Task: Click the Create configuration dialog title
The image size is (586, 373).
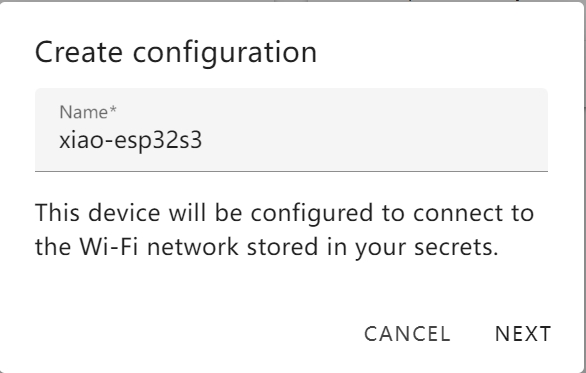Action: pos(176,53)
